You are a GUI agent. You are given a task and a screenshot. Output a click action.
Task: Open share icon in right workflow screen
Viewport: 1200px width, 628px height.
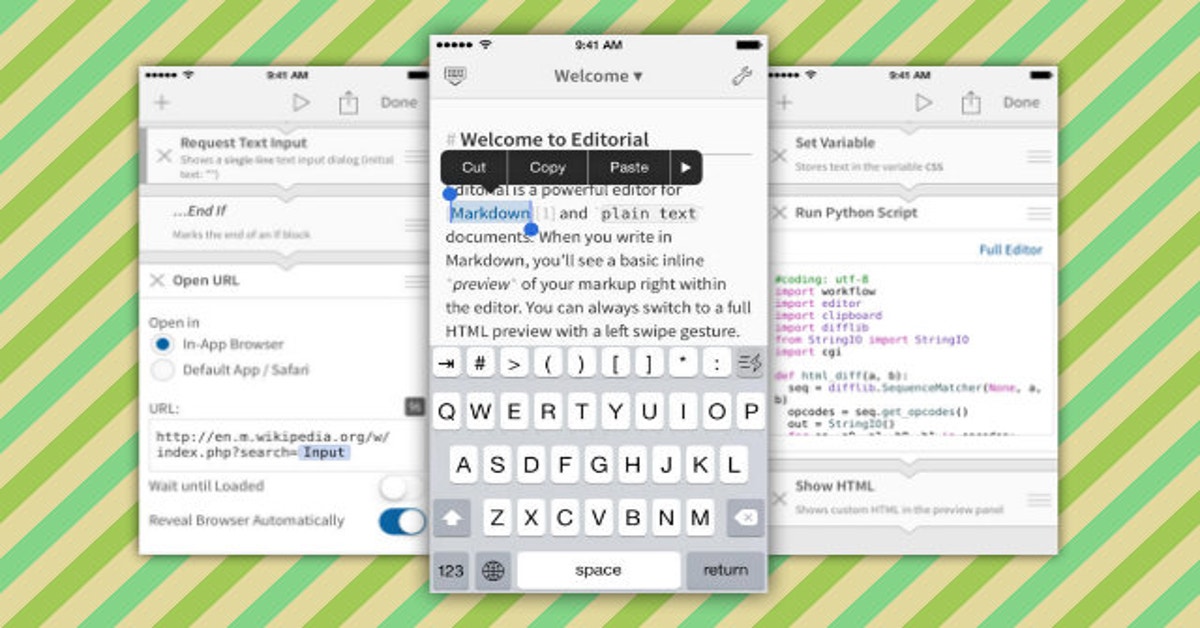[x=971, y=102]
